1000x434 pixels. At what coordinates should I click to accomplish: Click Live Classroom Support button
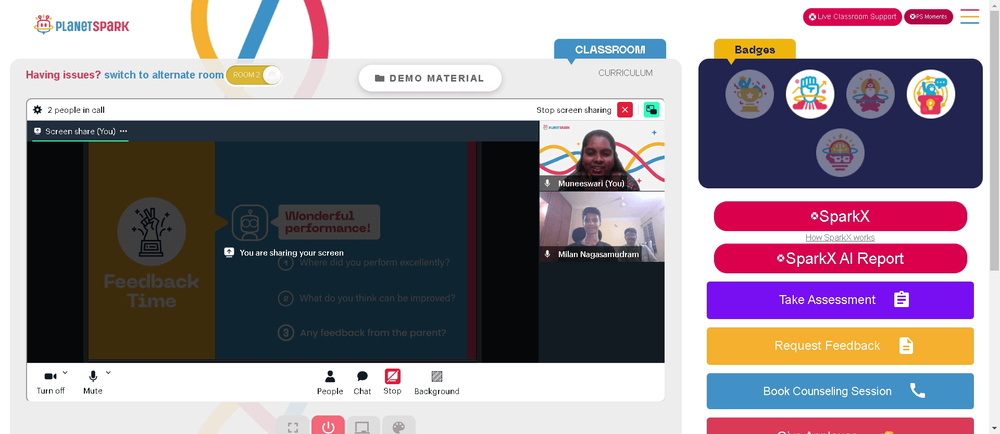[x=852, y=17]
